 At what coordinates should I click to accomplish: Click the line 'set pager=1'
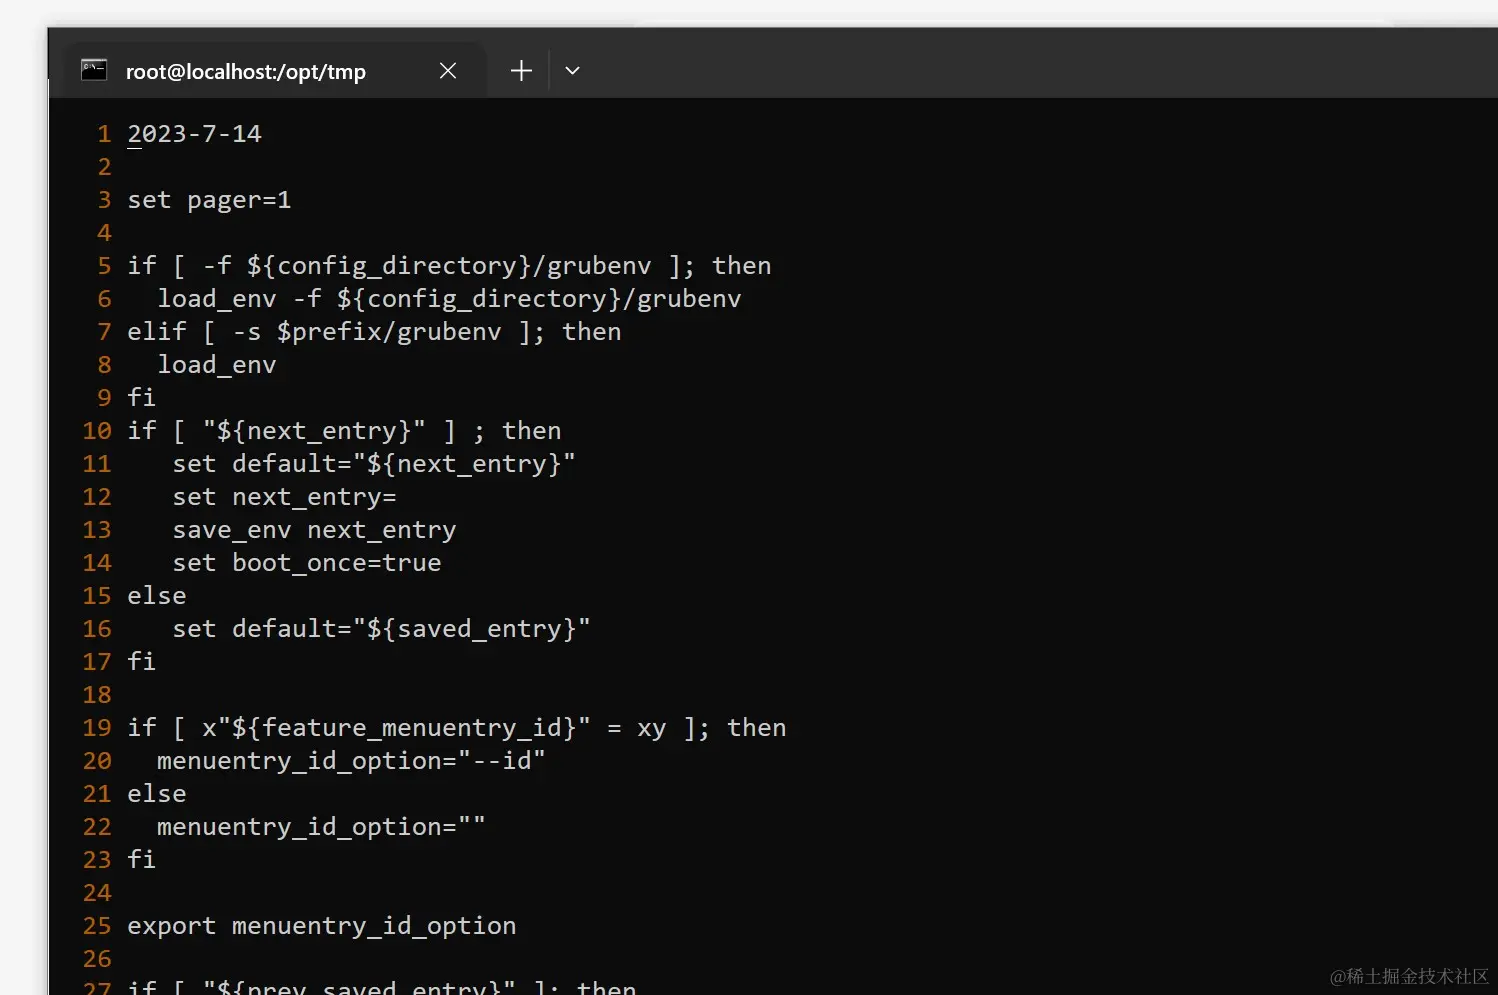pos(209,200)
